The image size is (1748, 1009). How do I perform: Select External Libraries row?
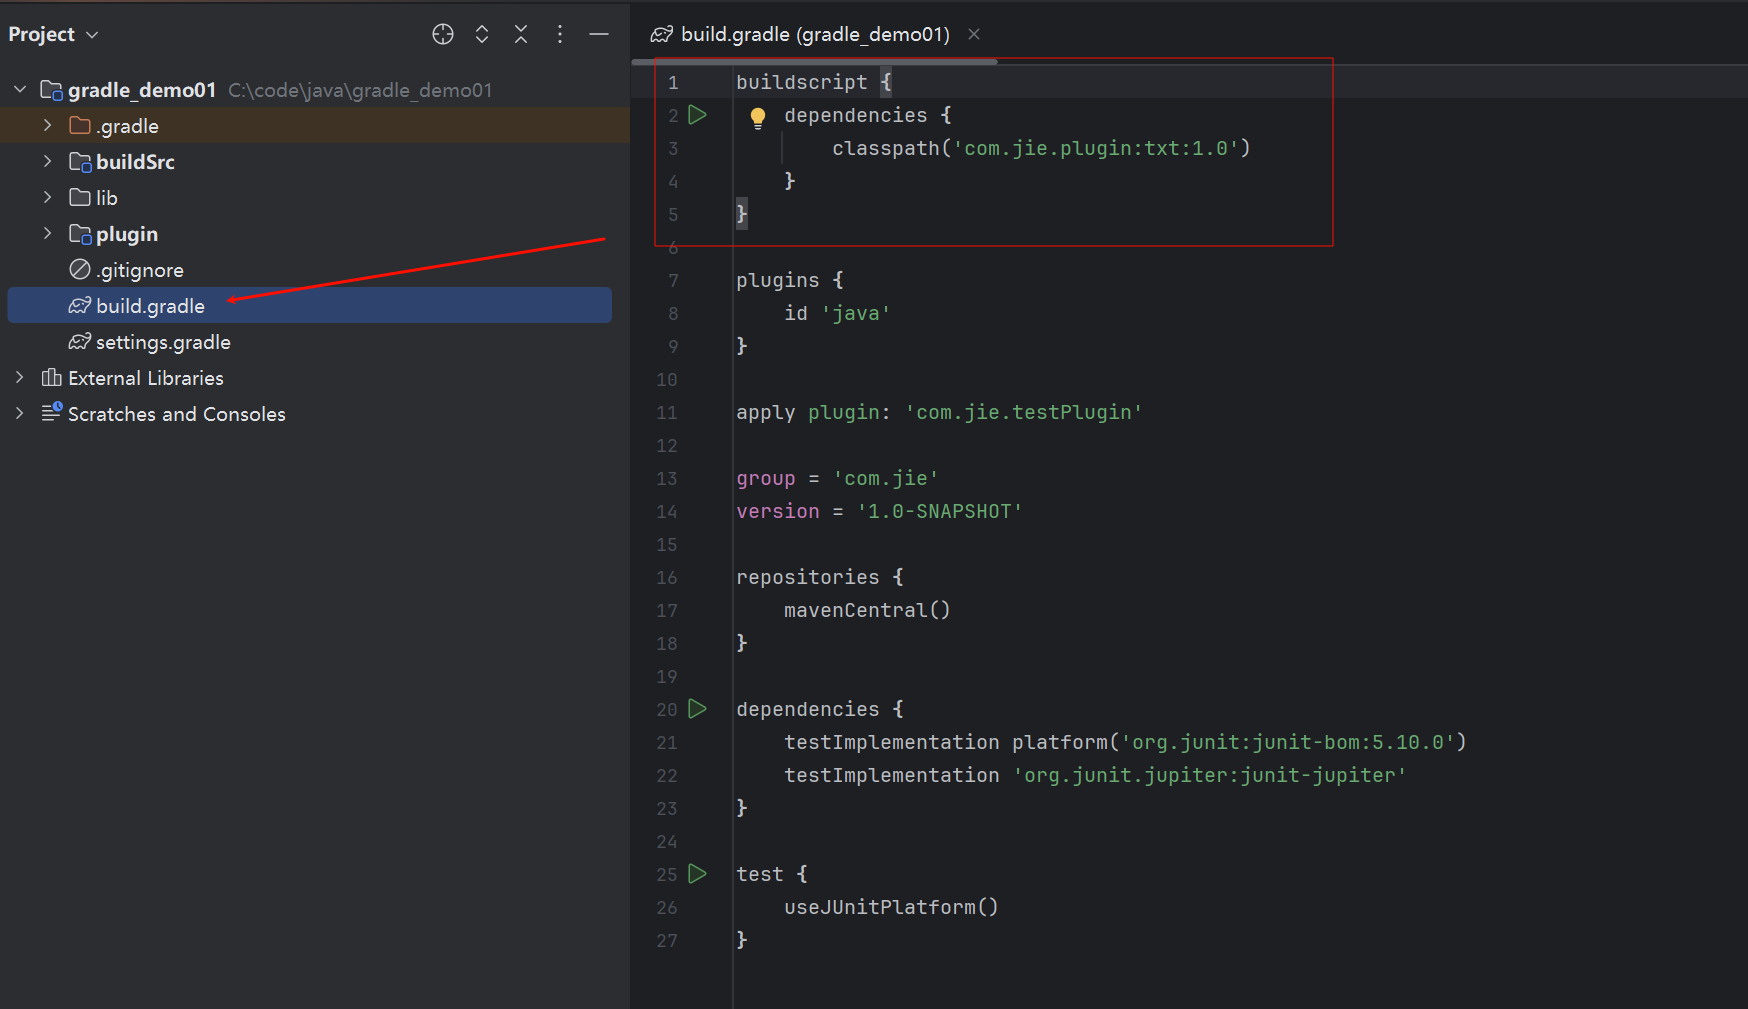[314, 377]
